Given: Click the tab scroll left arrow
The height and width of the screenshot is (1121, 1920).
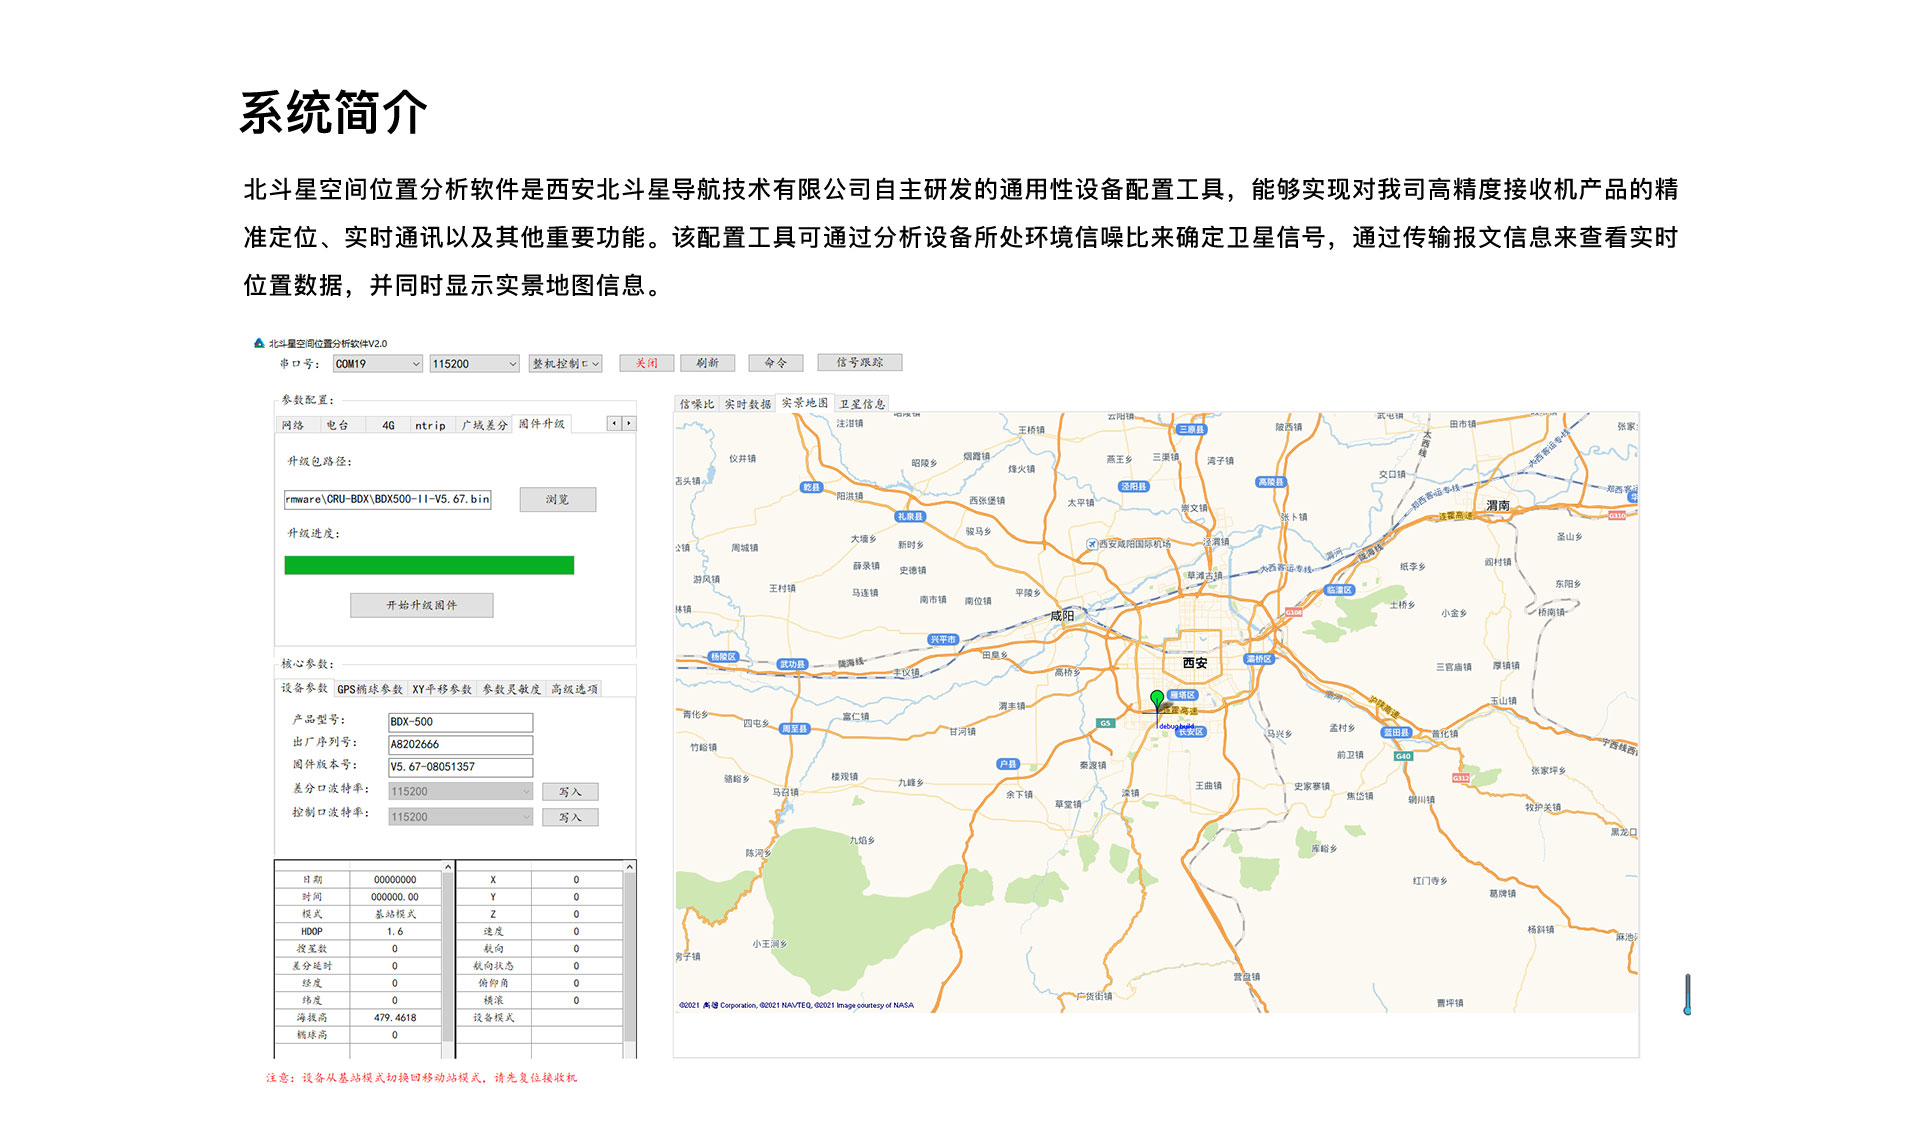Looking at the screenshot, I should [614, 424].
